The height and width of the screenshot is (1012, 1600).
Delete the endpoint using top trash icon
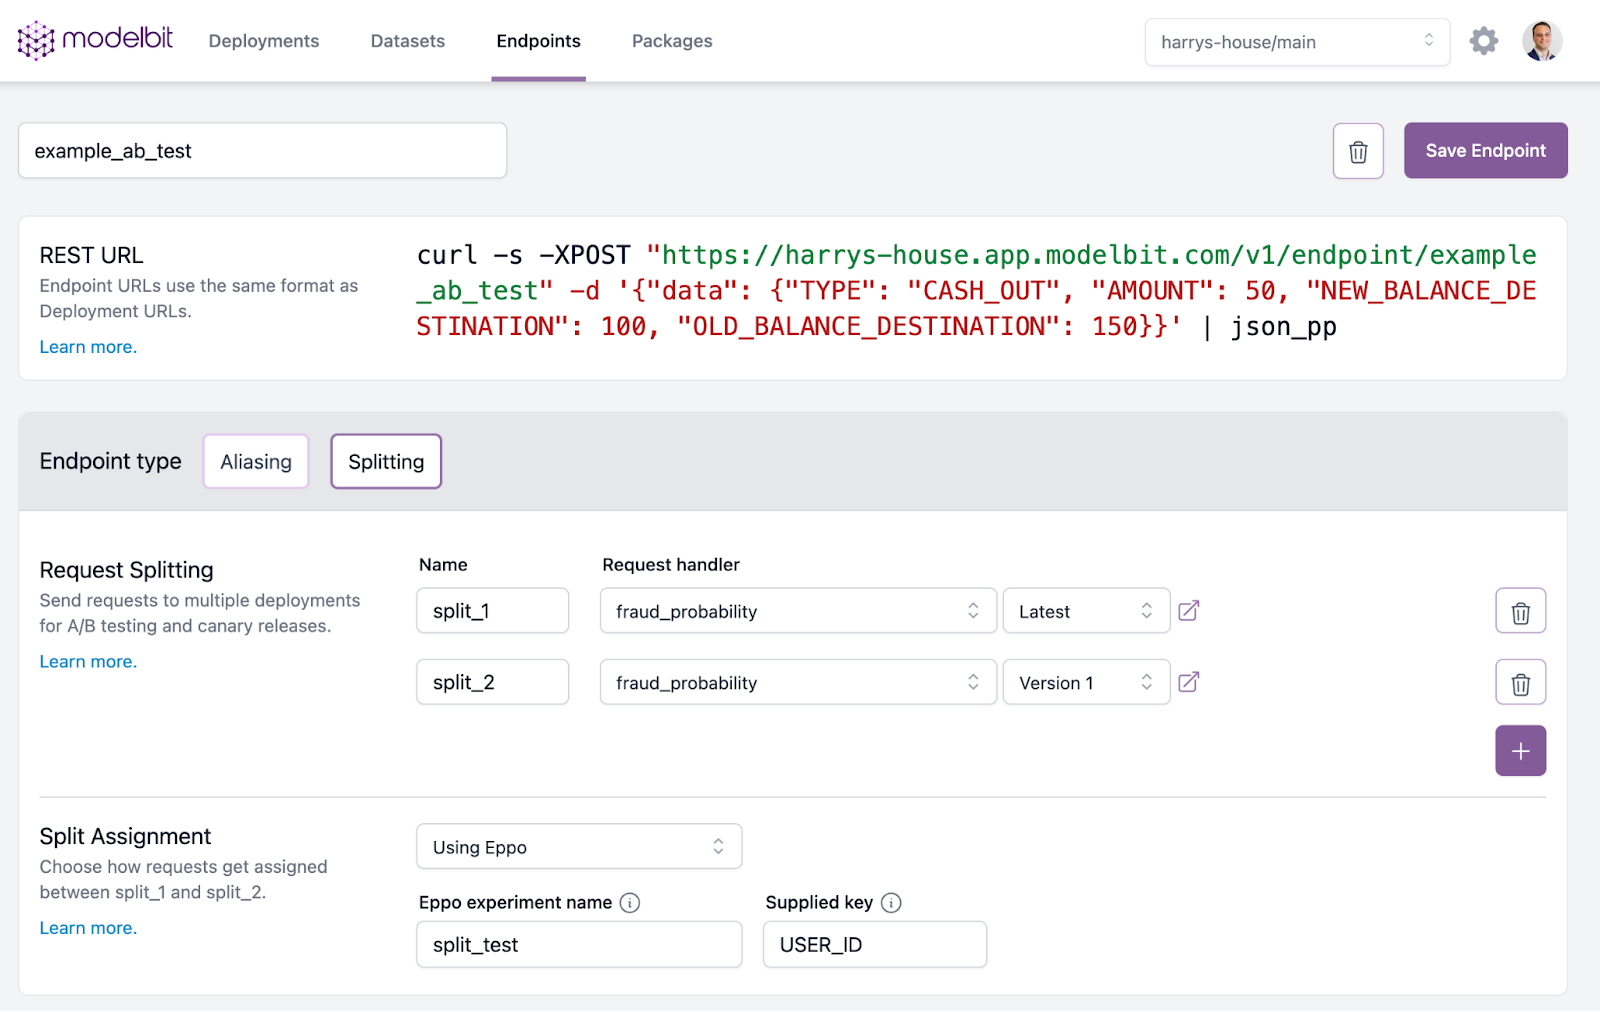[x=1357, y=151]
